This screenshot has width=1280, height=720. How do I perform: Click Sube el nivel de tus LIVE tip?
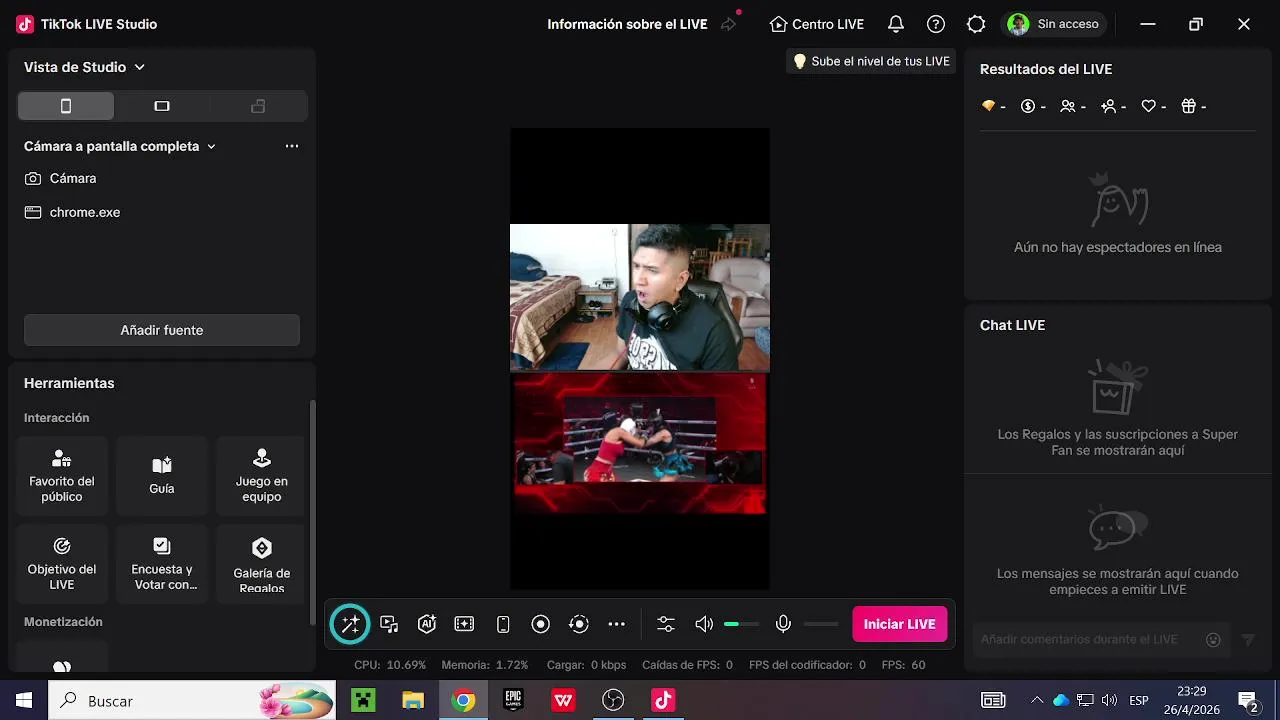(871, 61)
